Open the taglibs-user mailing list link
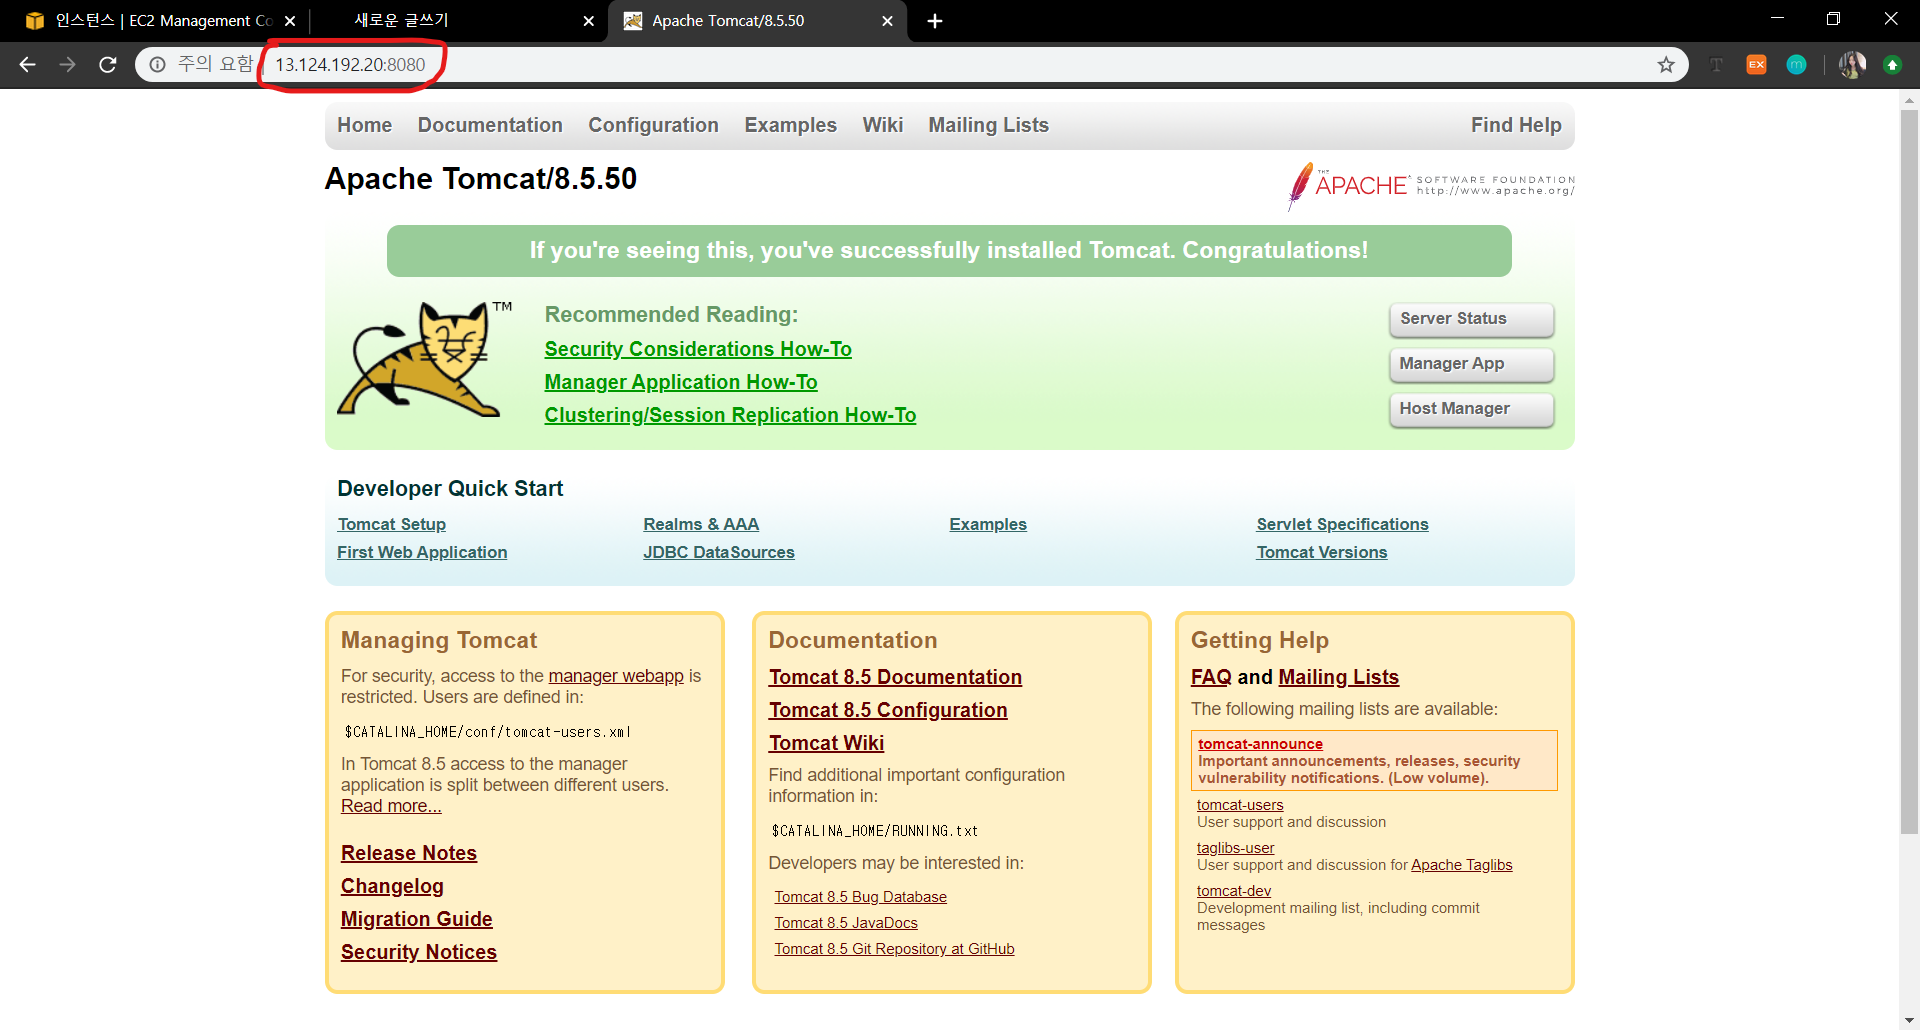 click(x=1235, y=848)
